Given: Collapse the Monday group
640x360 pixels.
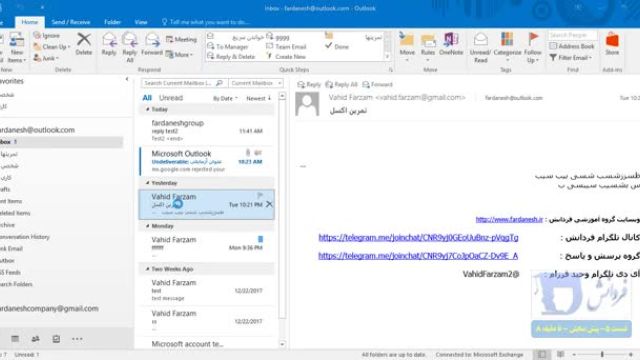Looking at the screenshot, I should click(147, 226).
